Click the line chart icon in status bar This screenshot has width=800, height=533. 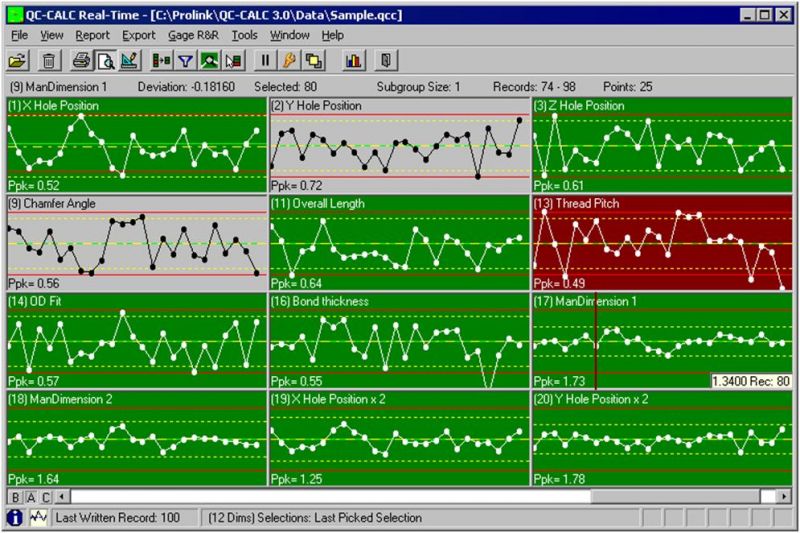tap(38, 518)
